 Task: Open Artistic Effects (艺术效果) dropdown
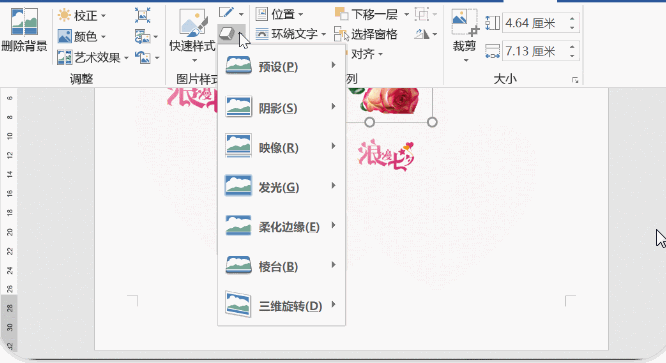(x=93, y=57)
